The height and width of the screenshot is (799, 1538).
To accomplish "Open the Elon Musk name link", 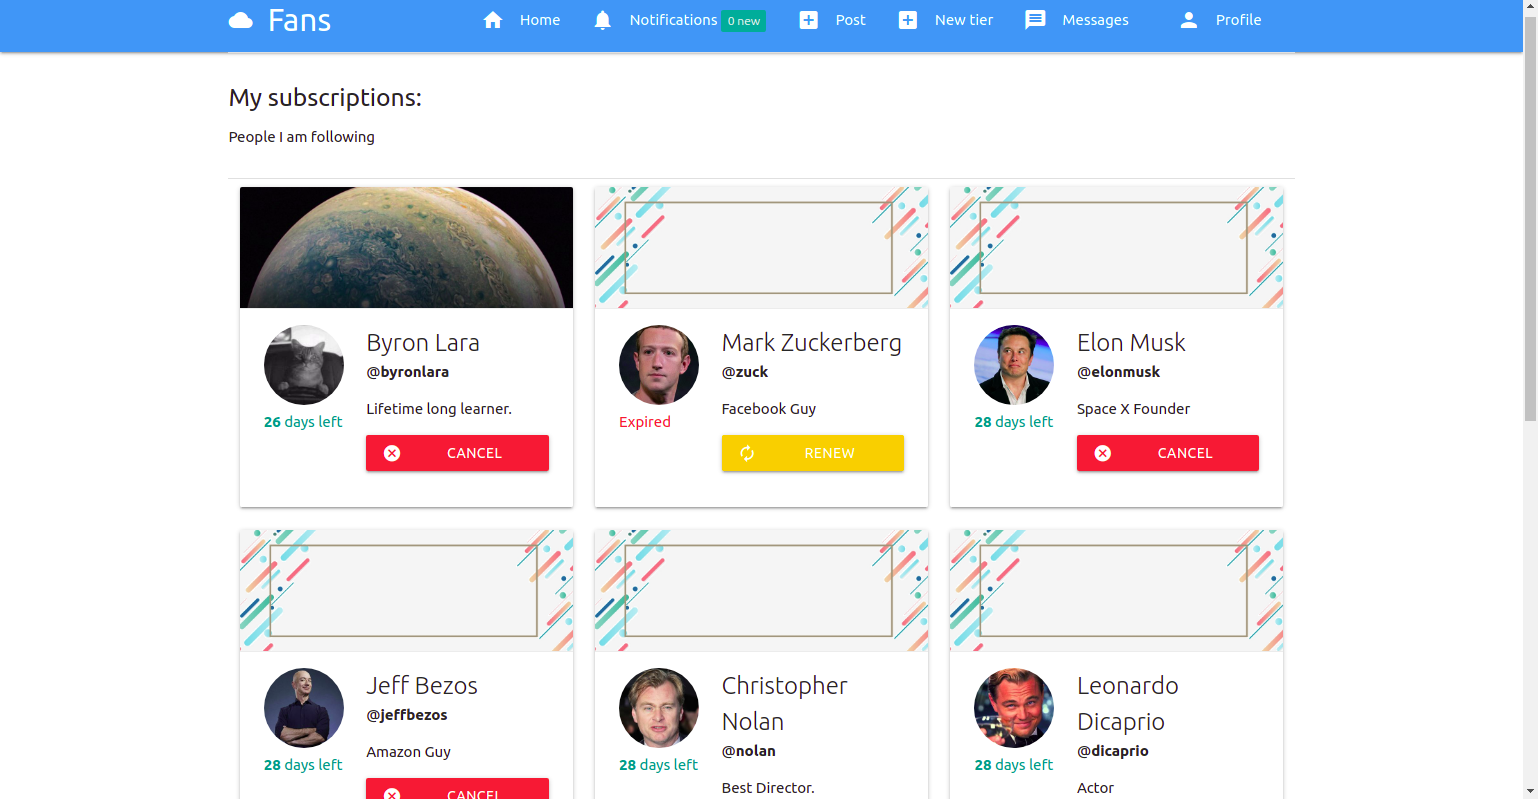I will coord(1131,343).
